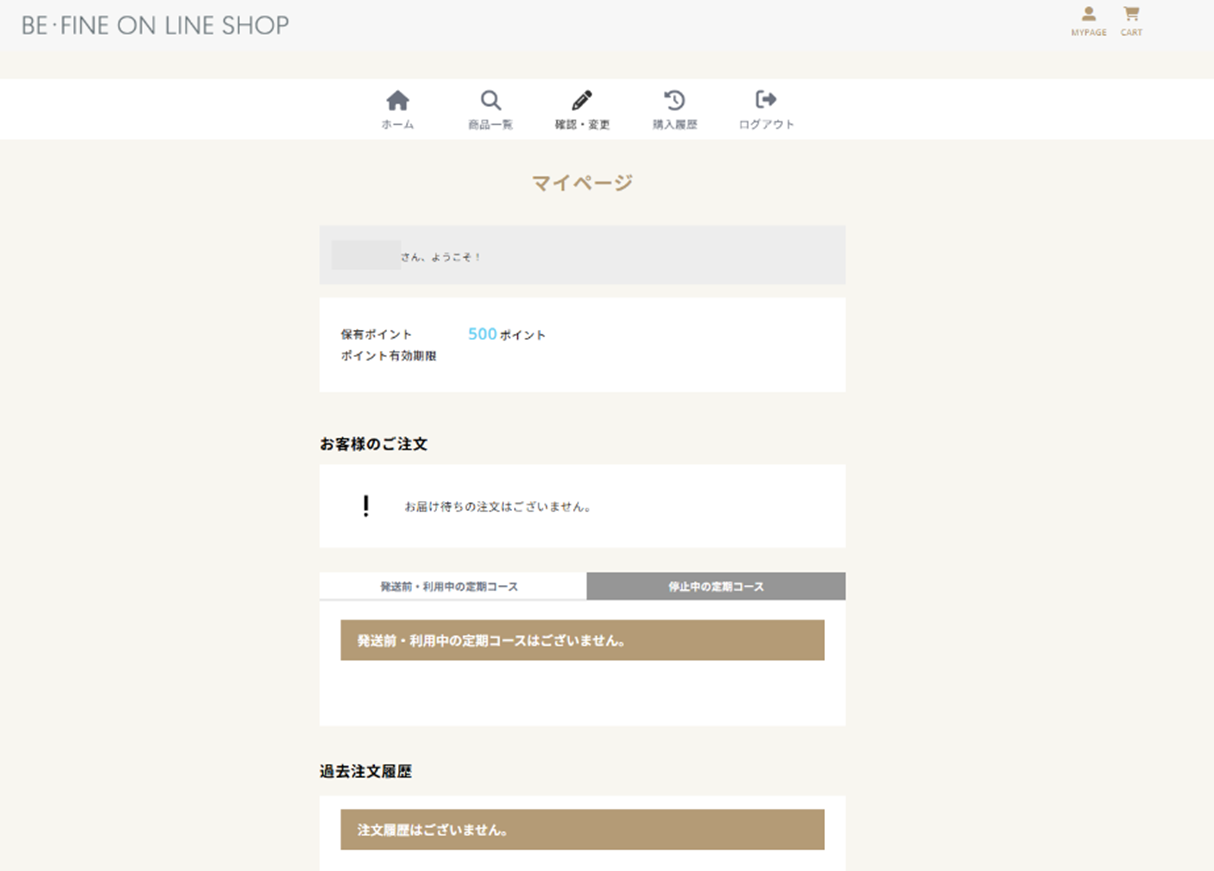Click the 注文履歴はございません banner
Image resolution: width=1214 pixels, height=871 pixels.
582,830
